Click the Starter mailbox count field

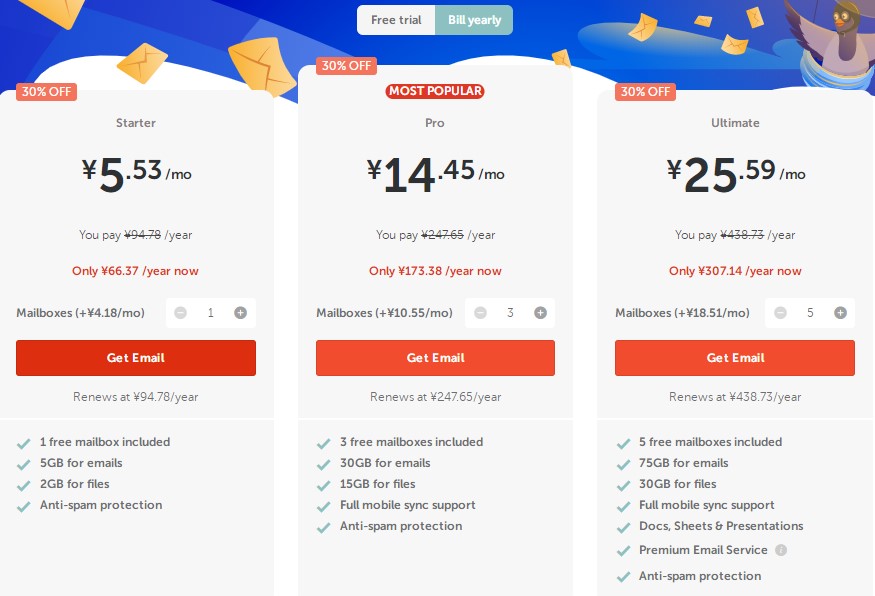[x=210, y=312]
